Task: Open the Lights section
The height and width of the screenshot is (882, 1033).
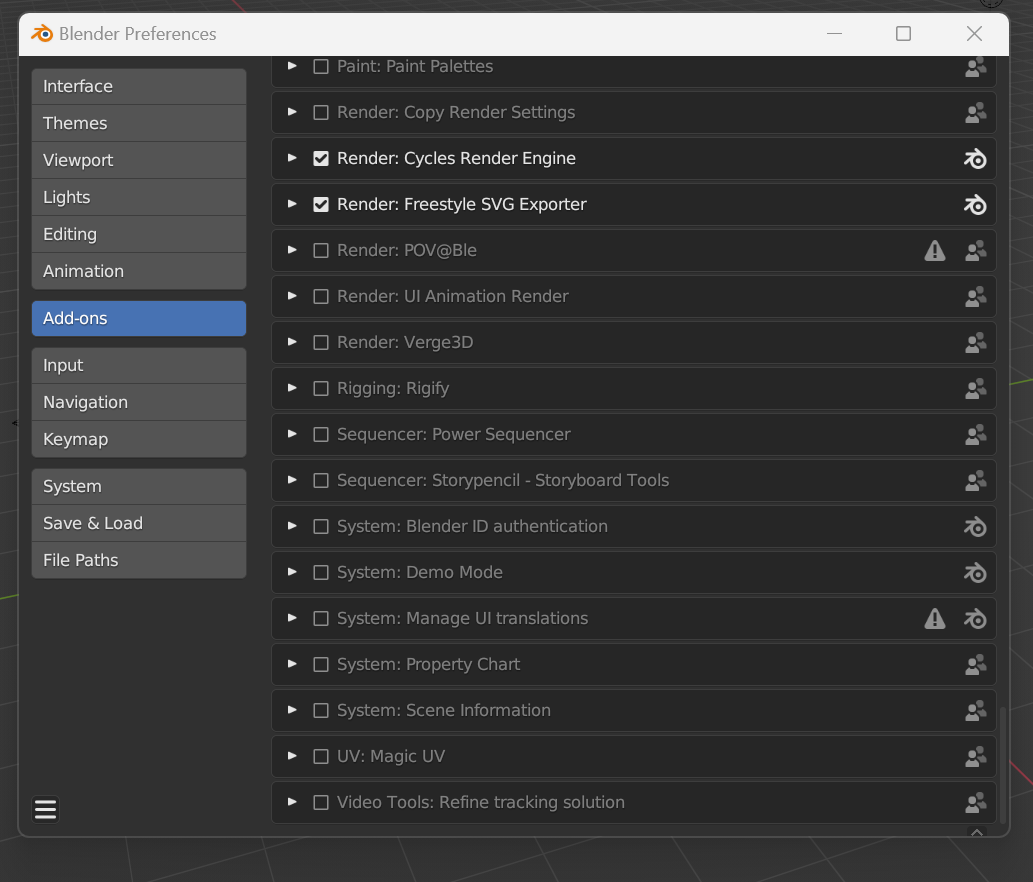Action: point(139,197)
